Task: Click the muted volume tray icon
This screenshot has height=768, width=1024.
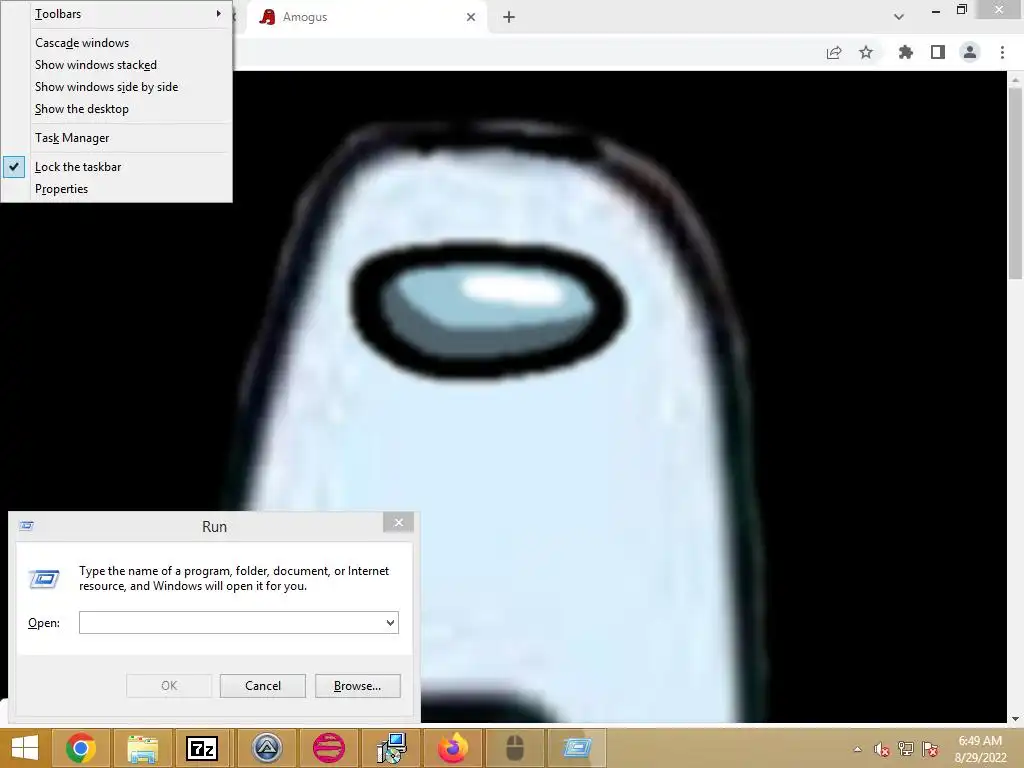Action: (x=882, y=749)
